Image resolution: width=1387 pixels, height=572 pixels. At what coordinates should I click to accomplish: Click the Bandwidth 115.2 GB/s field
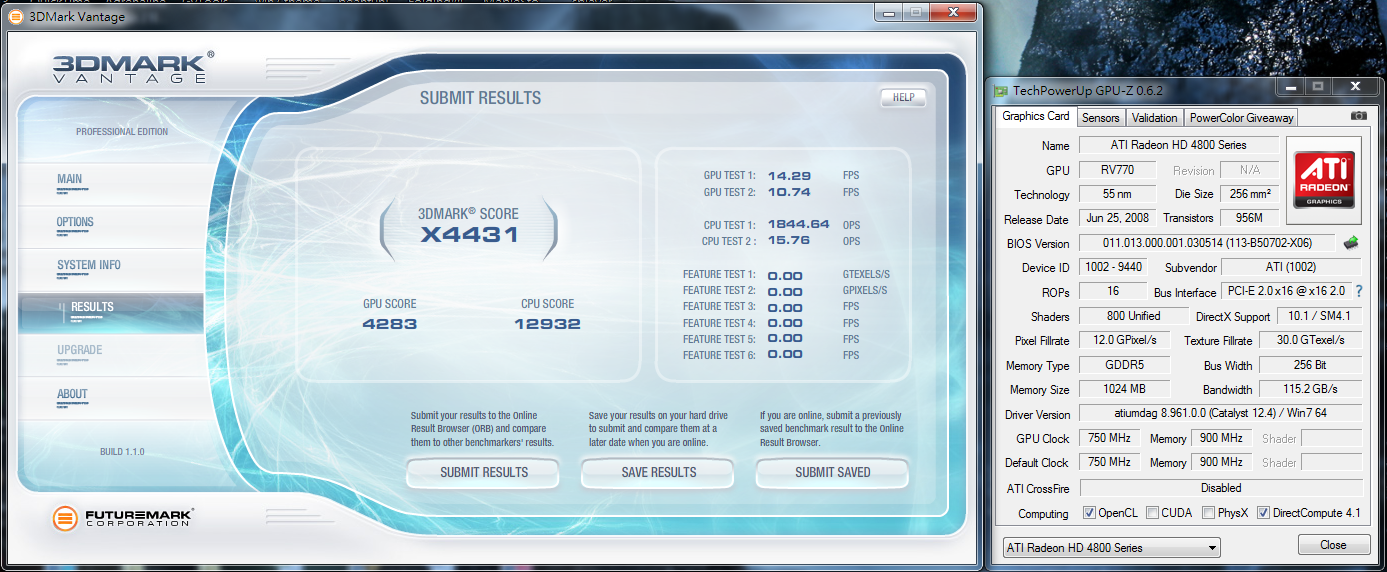pyautogui.click(x=1309, y=389)
